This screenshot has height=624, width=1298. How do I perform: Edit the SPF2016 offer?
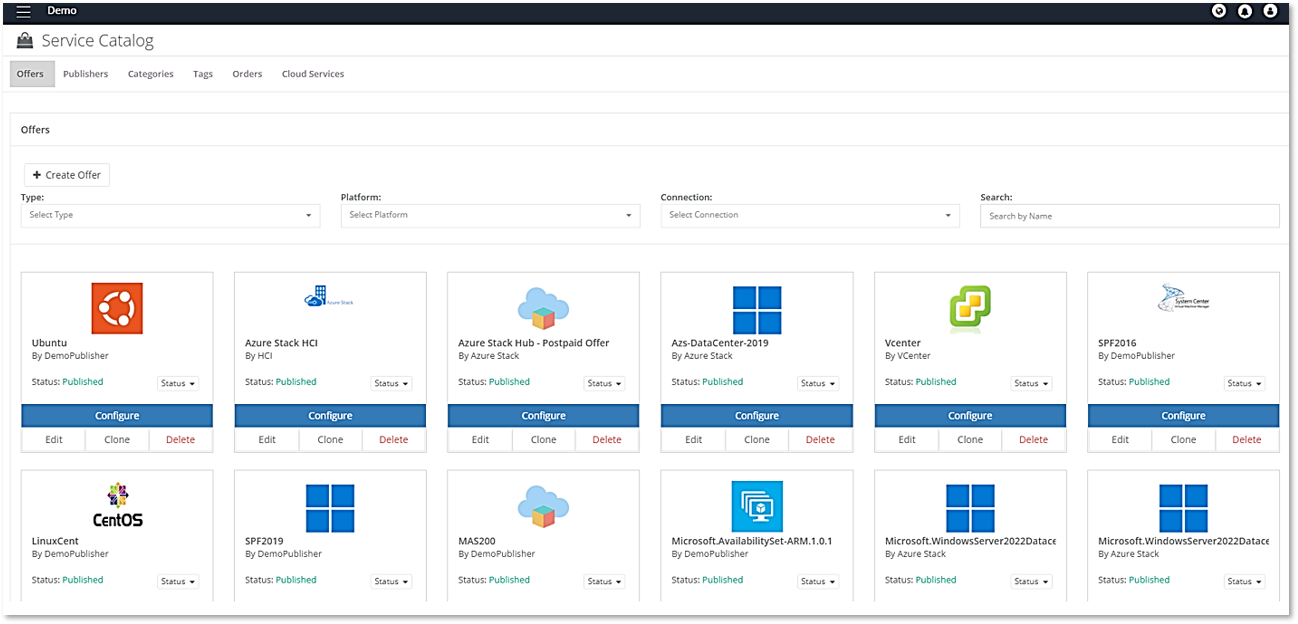click(1120, 440)
